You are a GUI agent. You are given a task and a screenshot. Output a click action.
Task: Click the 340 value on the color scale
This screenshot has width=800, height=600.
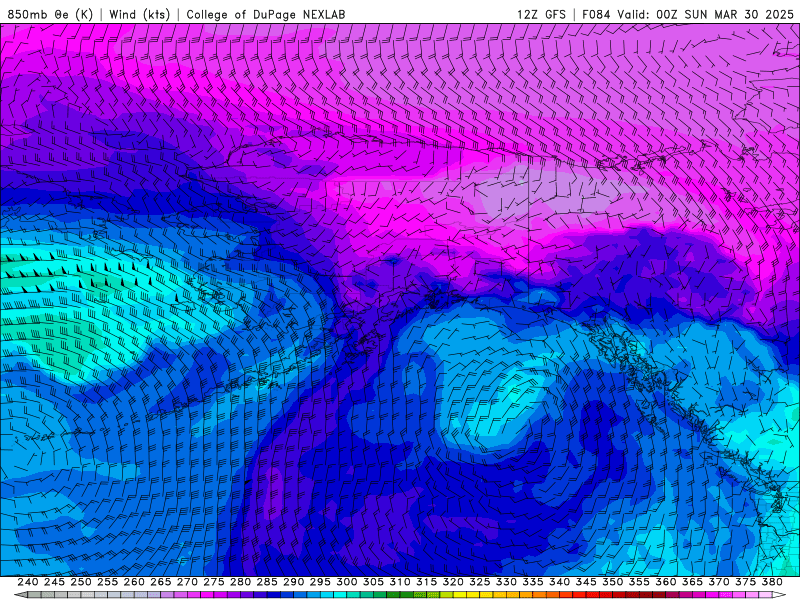pyautogui.click(x=559, y=582)
